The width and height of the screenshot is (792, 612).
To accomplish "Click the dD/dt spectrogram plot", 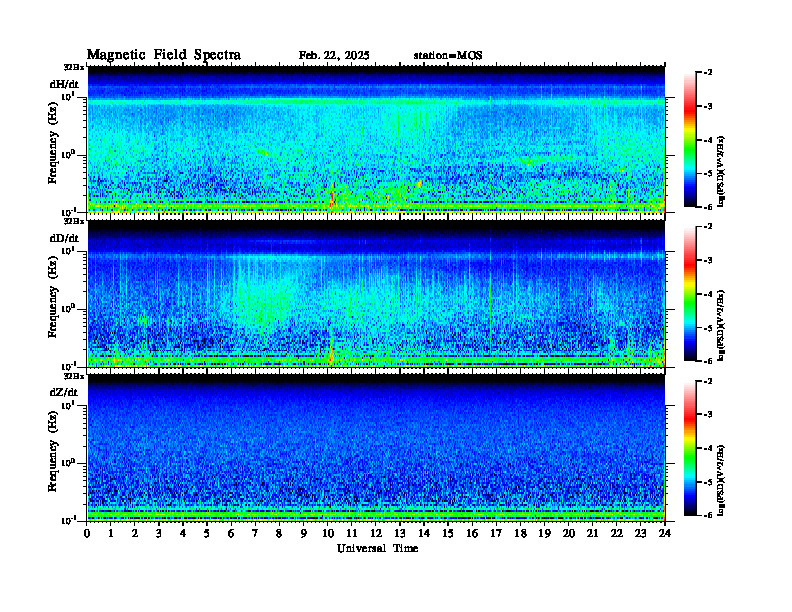I will [x=376, y=293].
